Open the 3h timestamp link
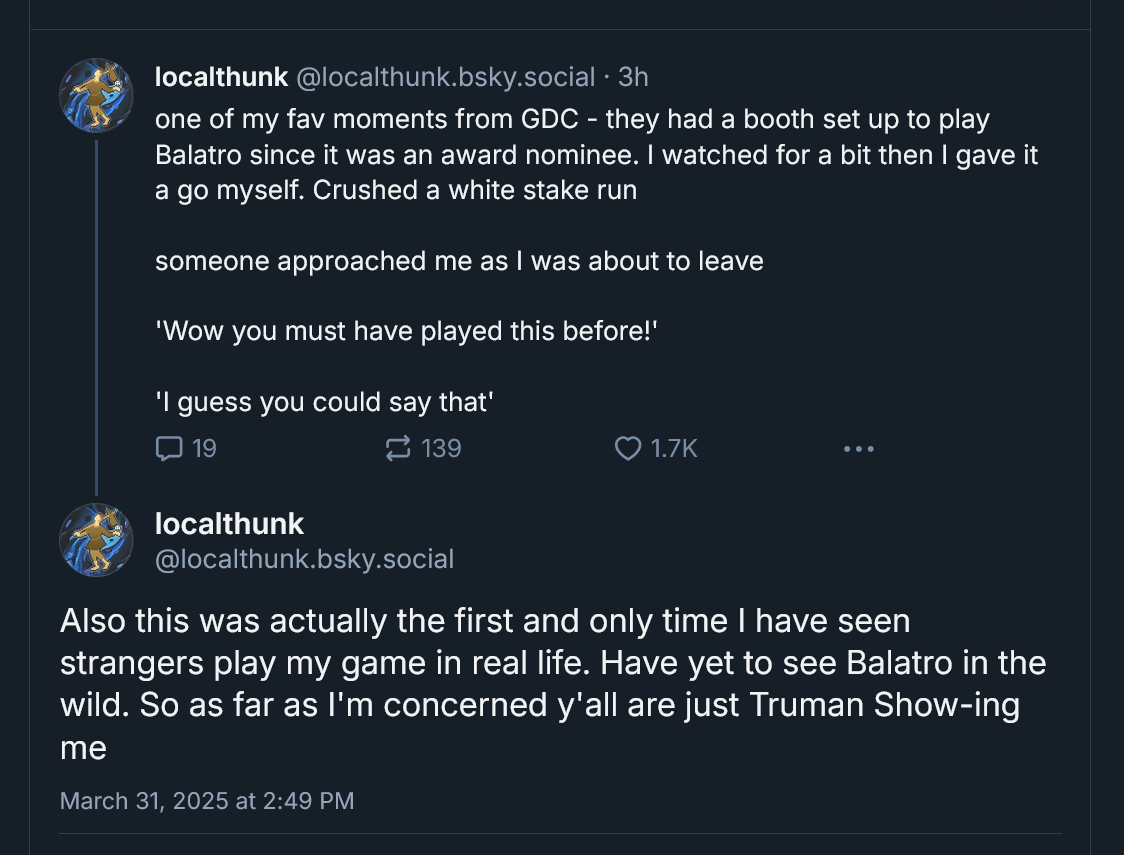The image size is (1124, 855). point(634,76)
